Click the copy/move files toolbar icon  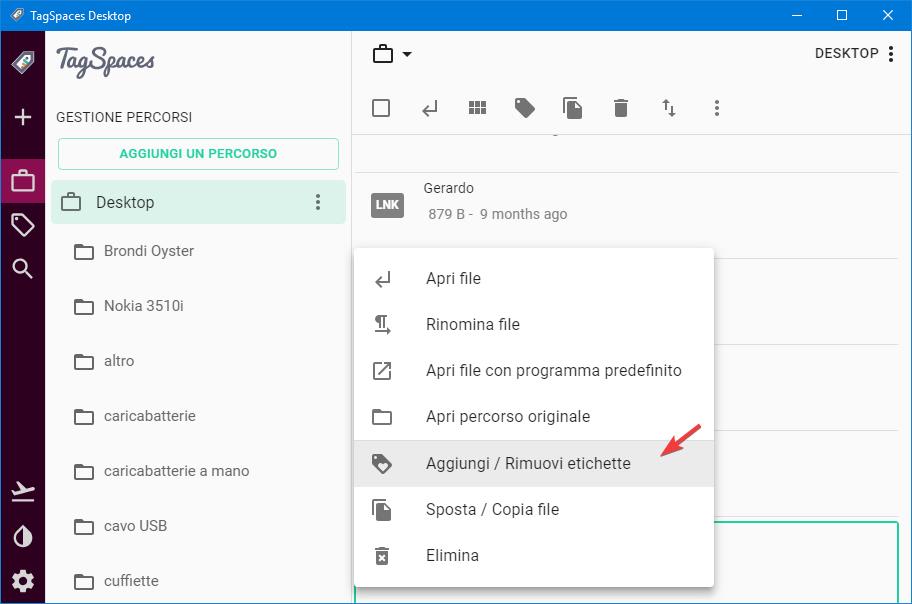[572, 108]
